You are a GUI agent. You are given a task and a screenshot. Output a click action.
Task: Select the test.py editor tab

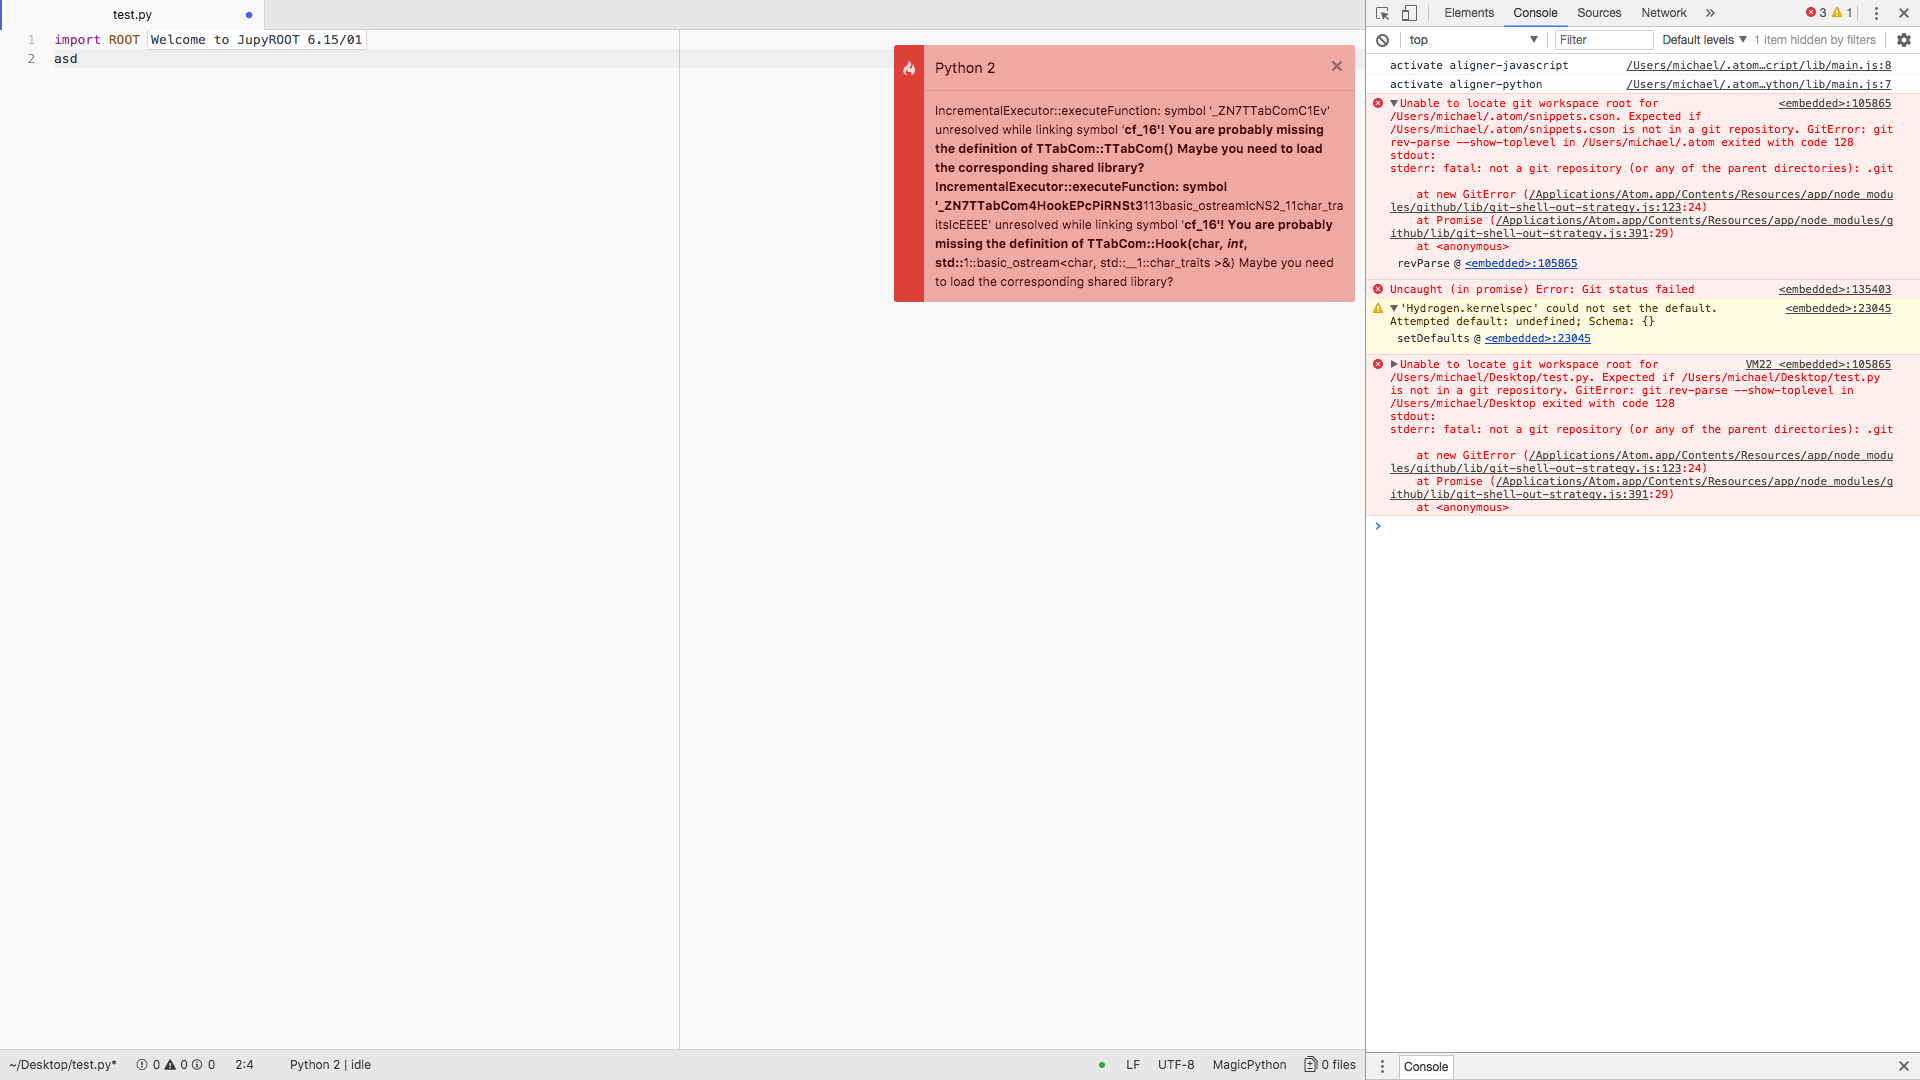click(133, 14)
